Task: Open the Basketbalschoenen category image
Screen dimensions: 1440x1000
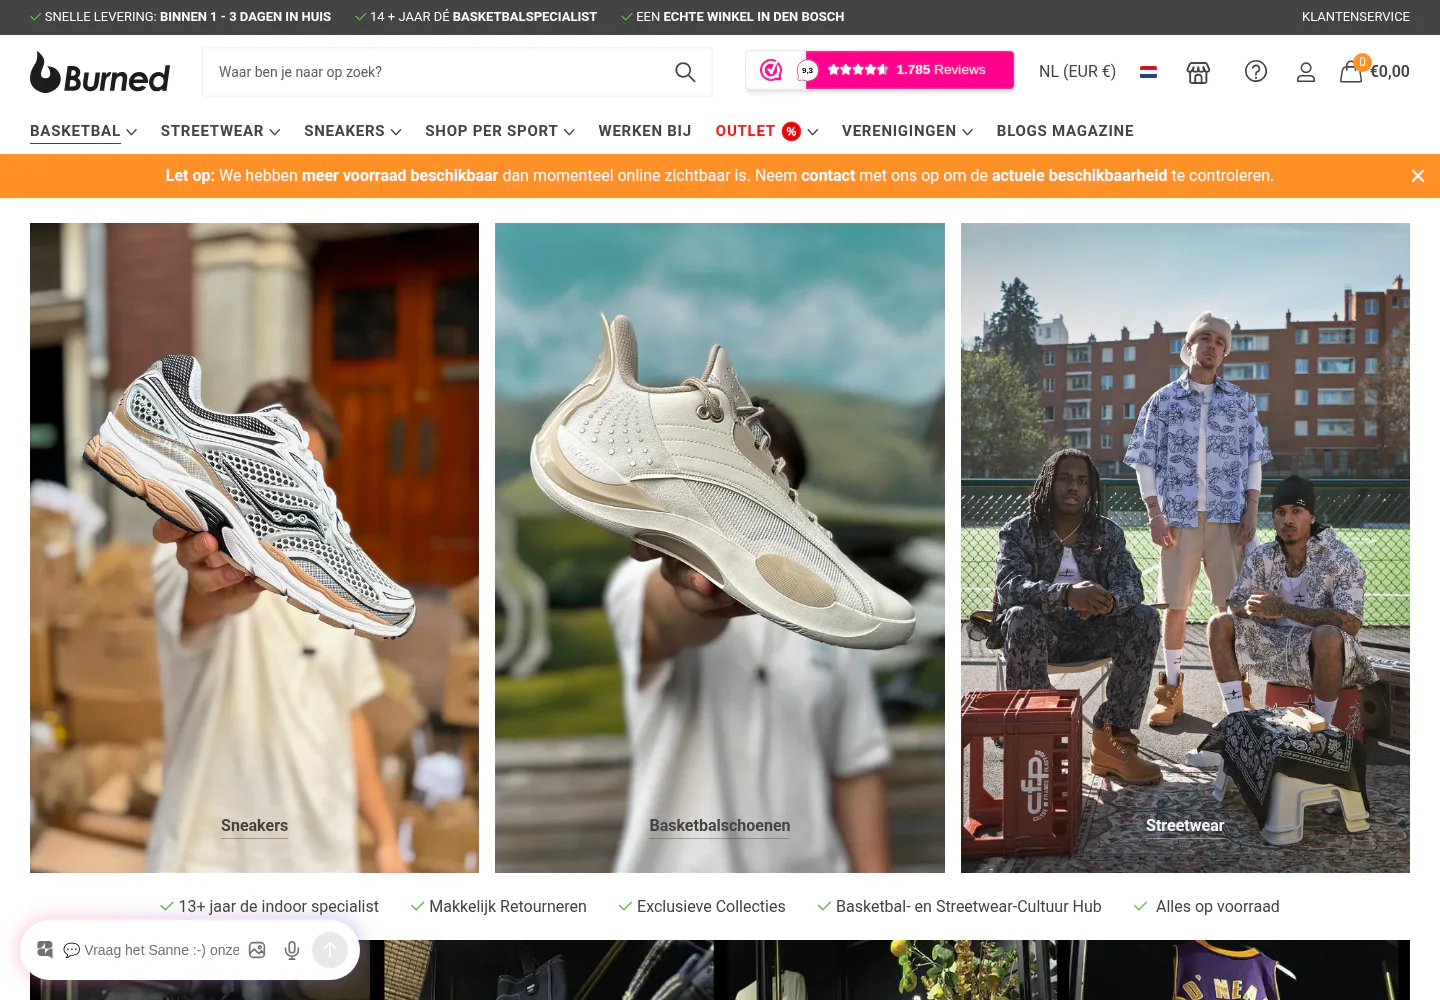Action: [x=719, y=548]
